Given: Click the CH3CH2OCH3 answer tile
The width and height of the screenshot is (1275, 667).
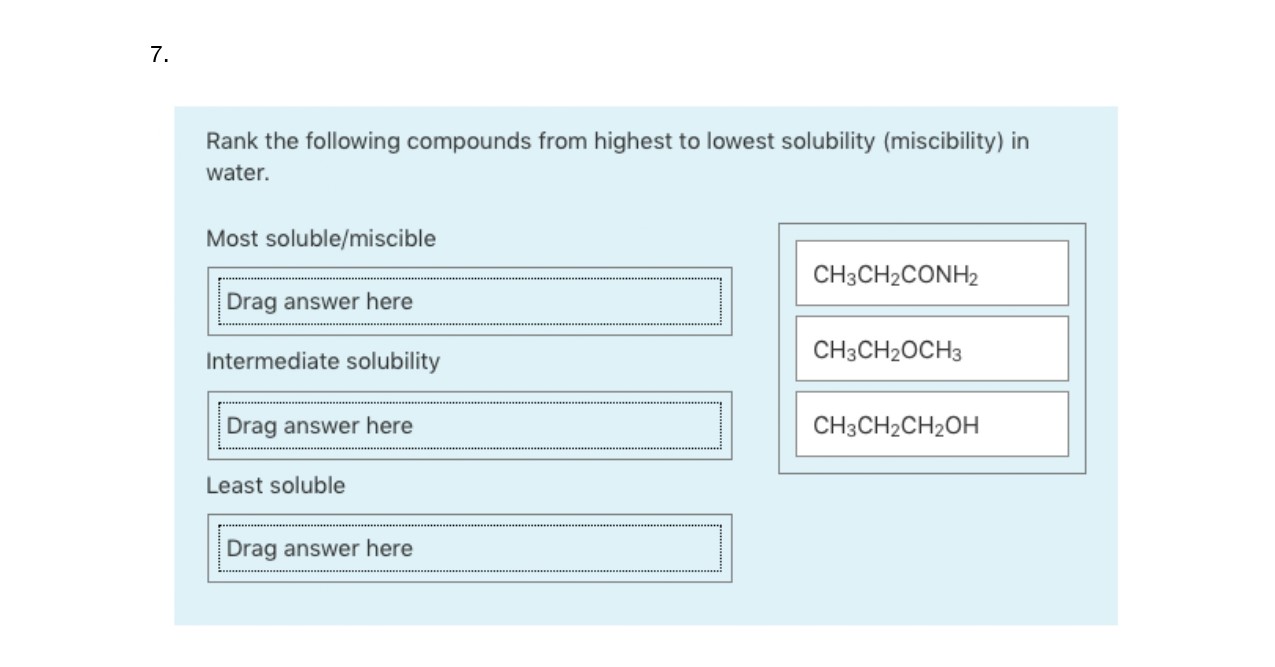Looking at the screenshot, I should pos(931,349).
